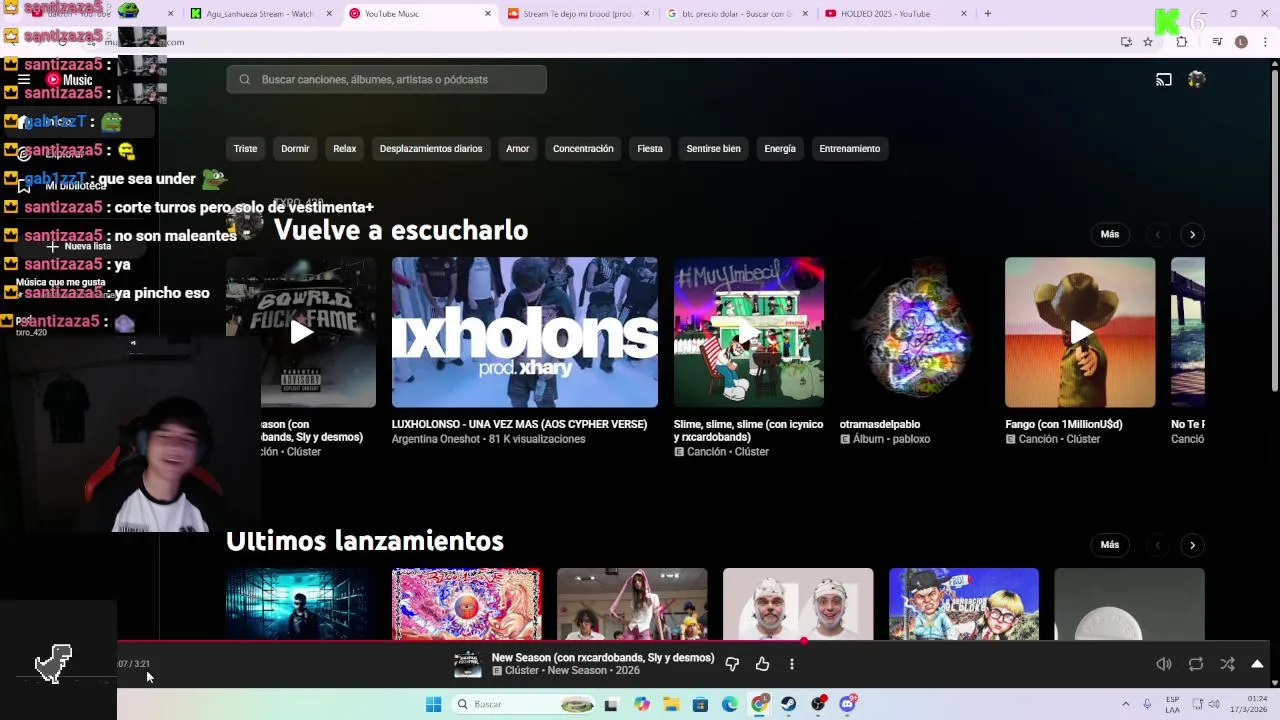Select the Sentirse bien chip
Viewport: 1280px width, 720px height.
point(713,149)
